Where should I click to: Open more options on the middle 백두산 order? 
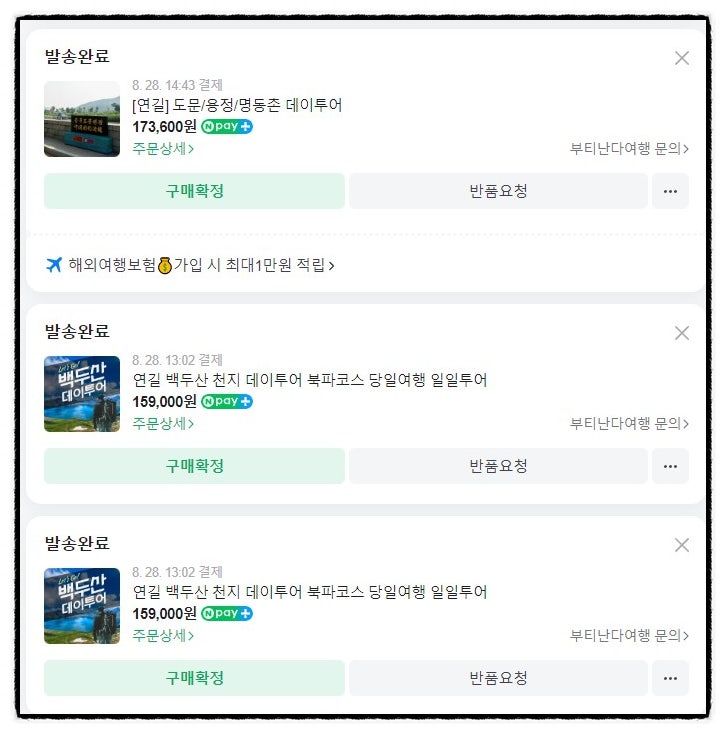[670, 466]
